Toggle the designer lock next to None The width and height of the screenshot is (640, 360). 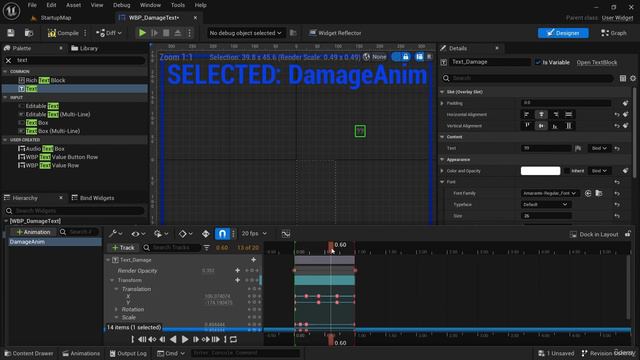[x=401, y=57]
